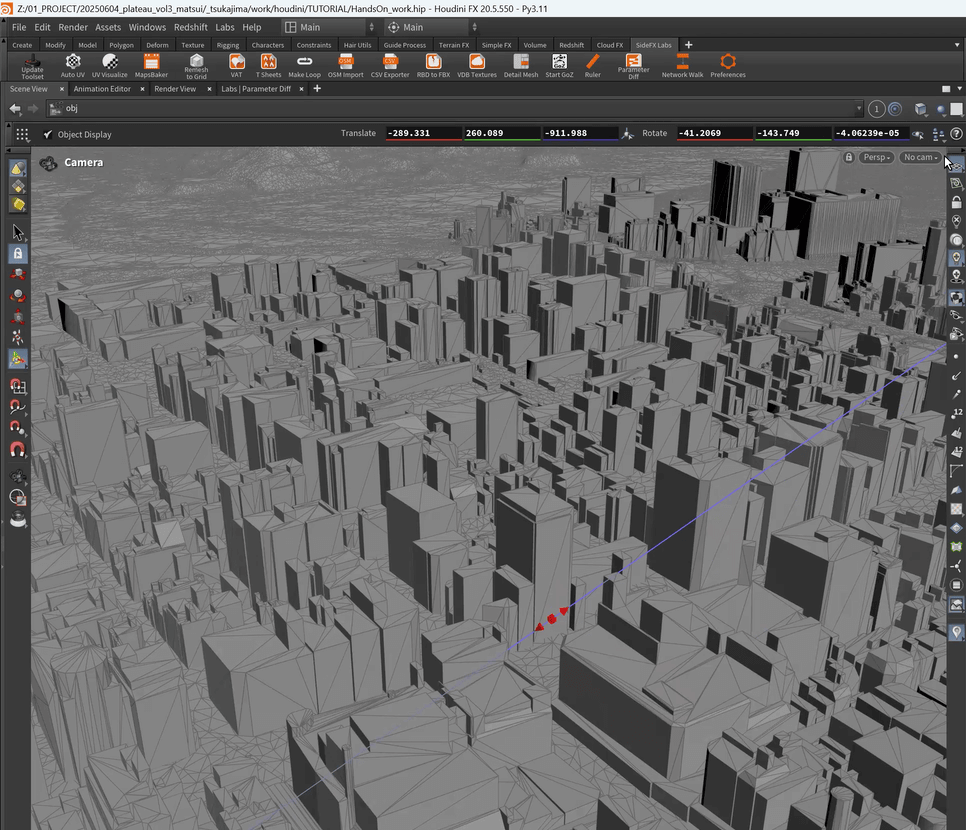
Task: Click the Network Walk tool
Action: tap(682, 63)
